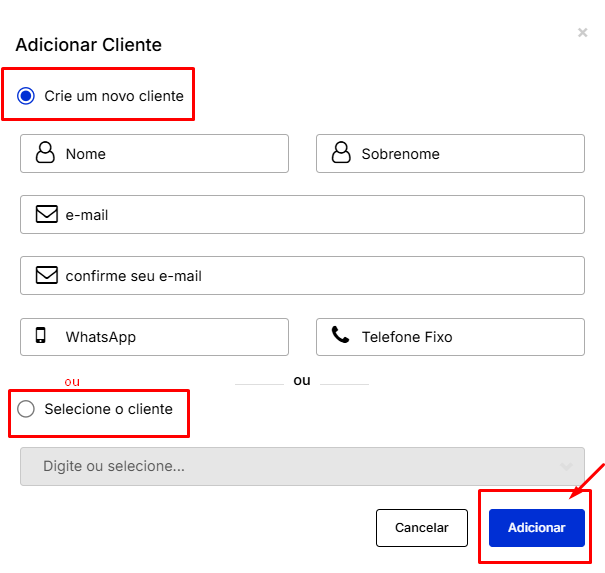Select the 'Crie um novo cliente' radio button
605x573 pixels.
(x=26, y=96)
